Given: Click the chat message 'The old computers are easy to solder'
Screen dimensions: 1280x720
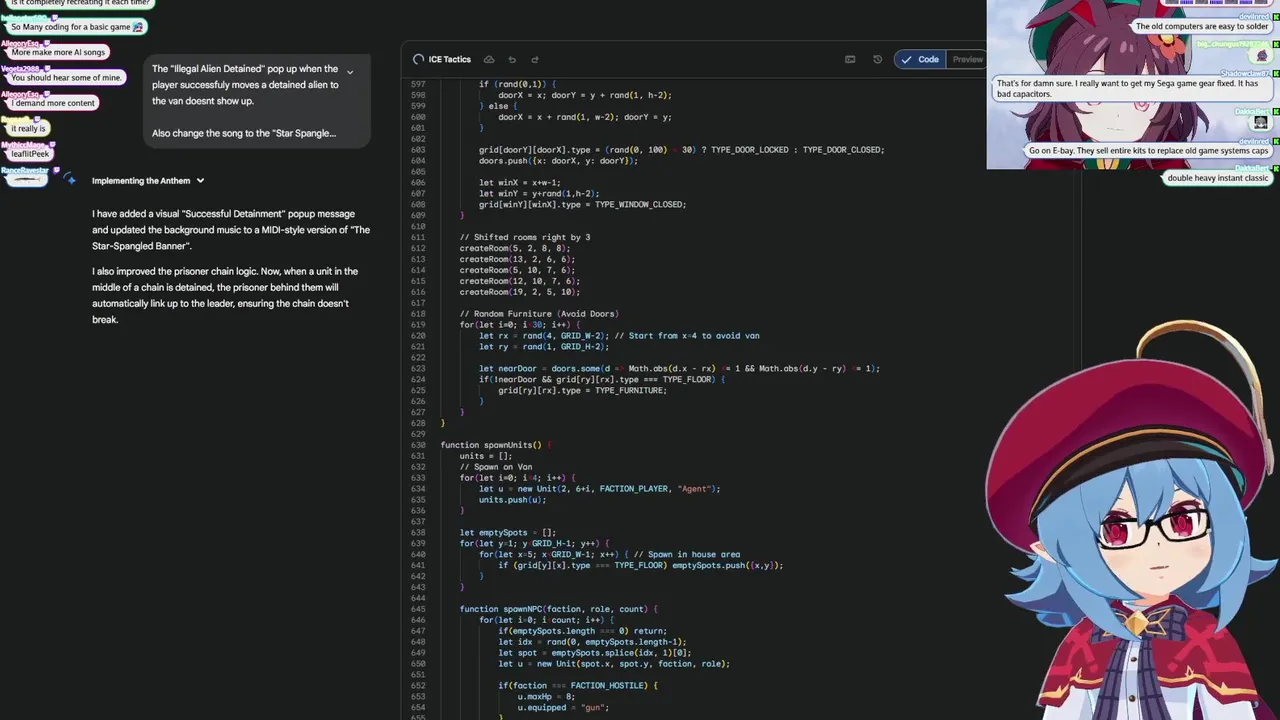Looking at the screenshot, I should (x=1201, y=26).
